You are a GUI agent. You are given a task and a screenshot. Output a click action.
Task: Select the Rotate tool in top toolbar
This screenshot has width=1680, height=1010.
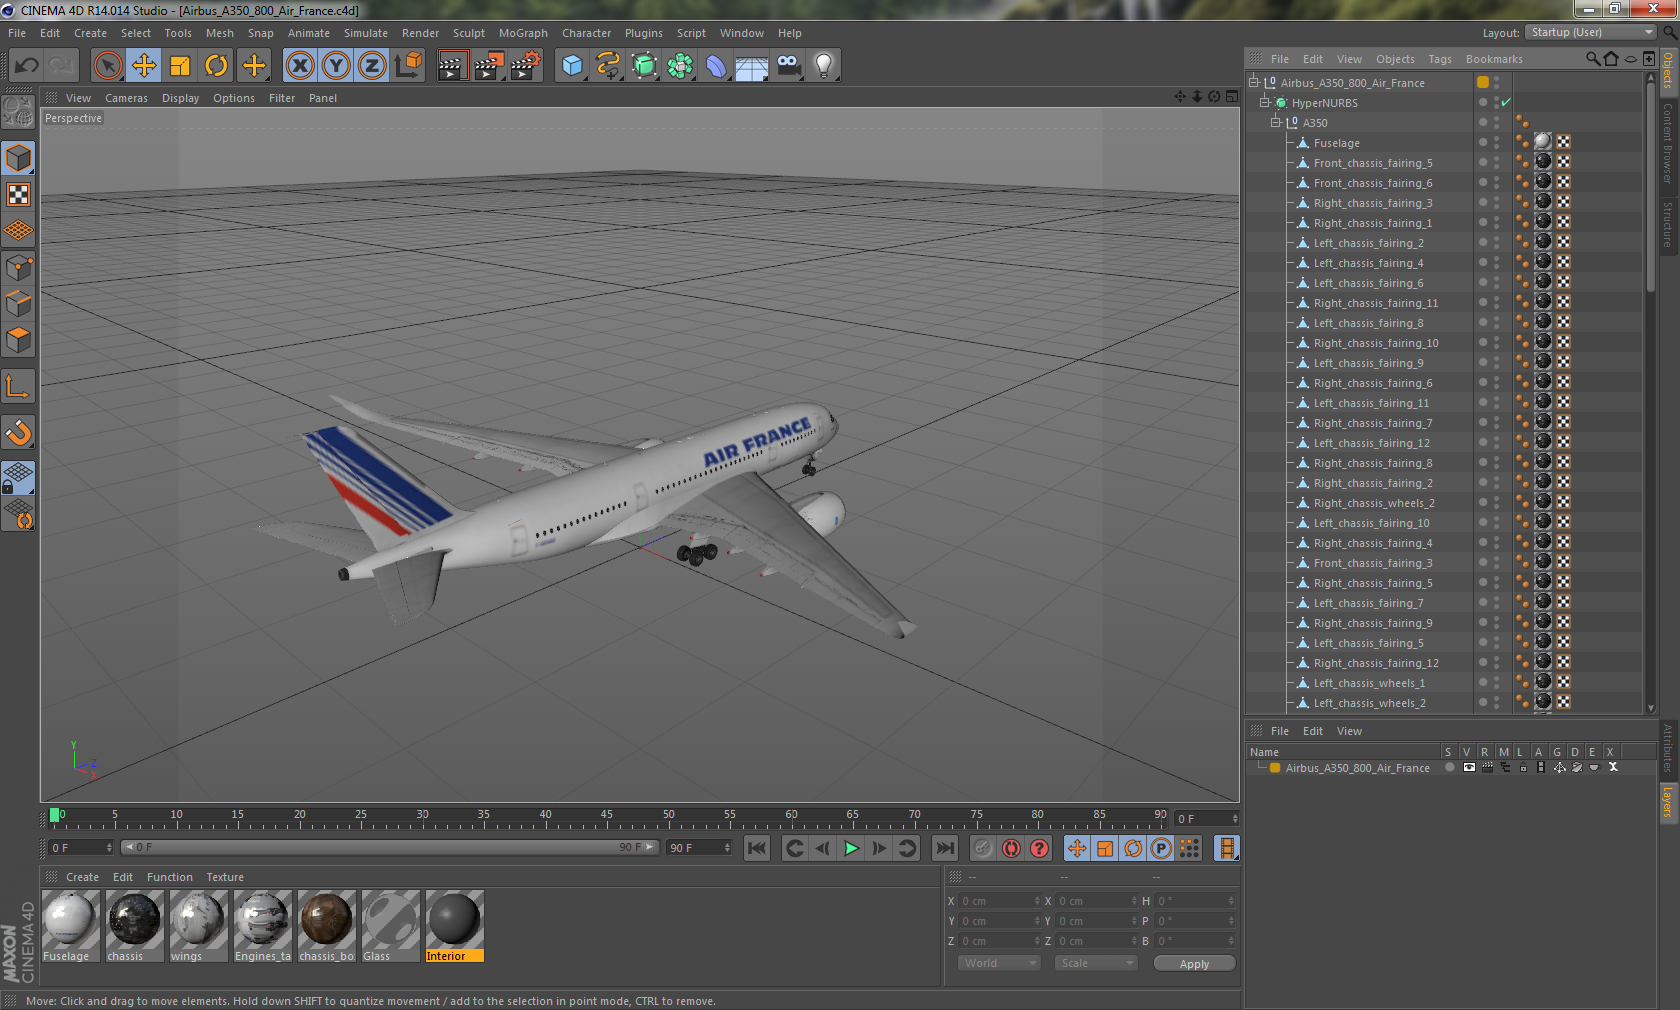[x=217, y=66]
